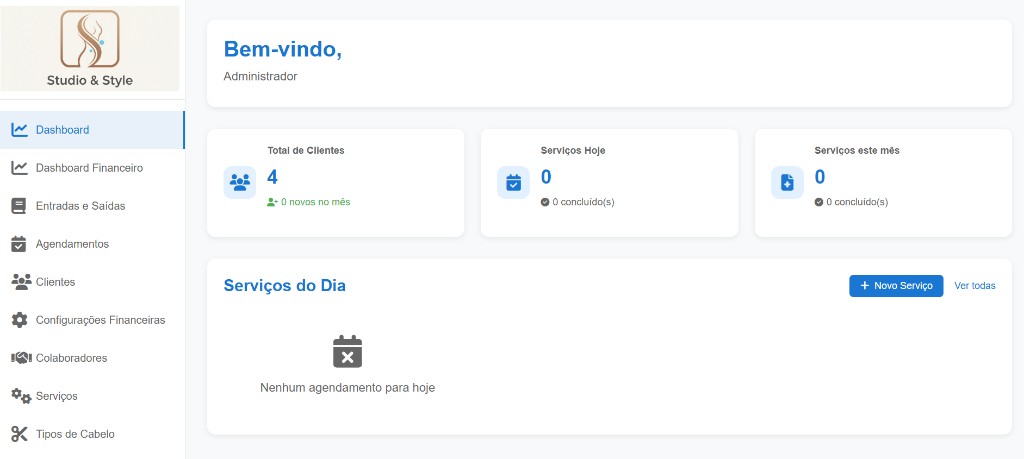Screen dimensions: 1024x459
Task: Click the Serviços Hoje count 0
Action: tap(546, 177)
